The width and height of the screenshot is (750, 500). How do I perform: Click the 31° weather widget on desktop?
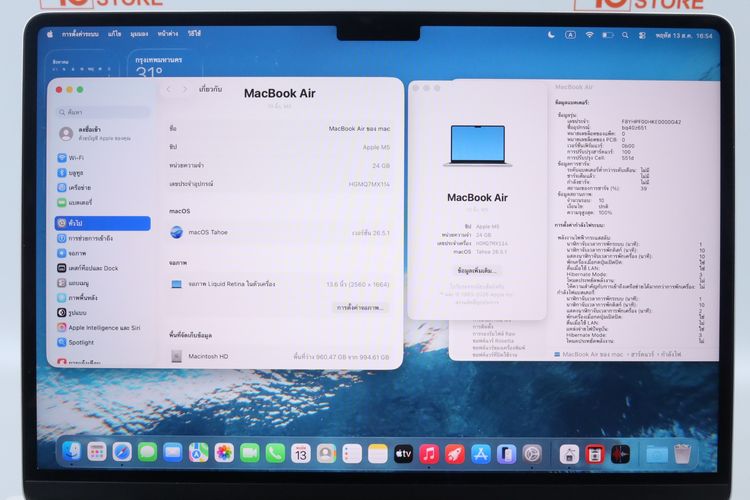click(x=165, y=65)
